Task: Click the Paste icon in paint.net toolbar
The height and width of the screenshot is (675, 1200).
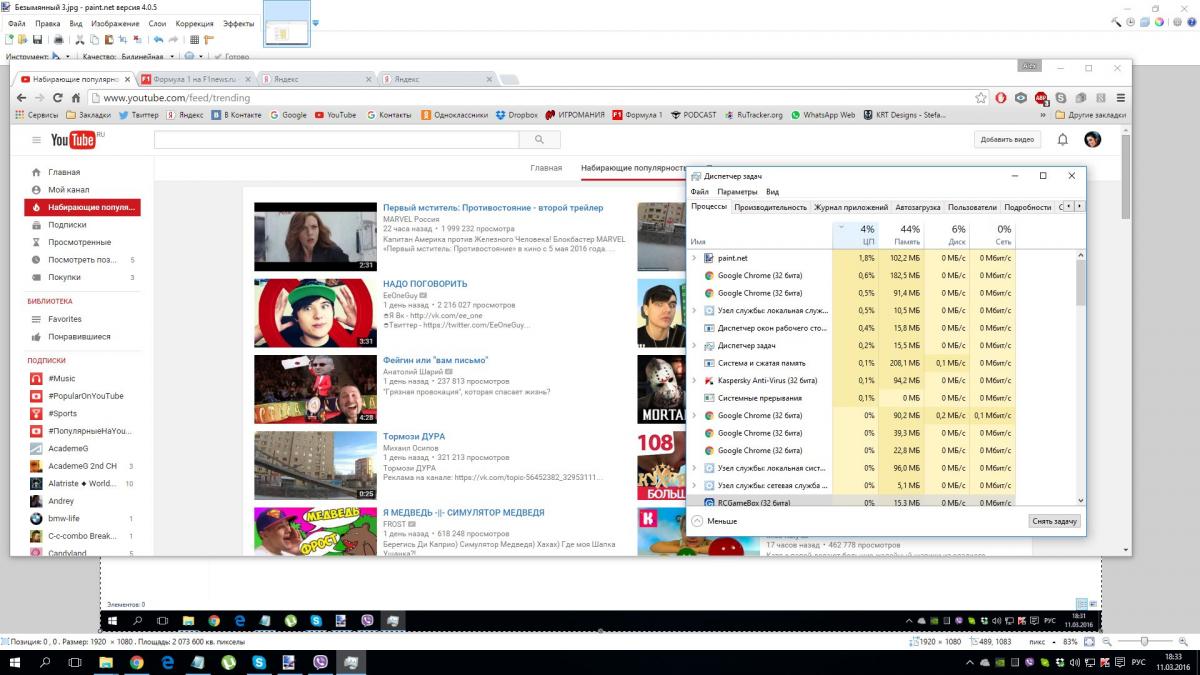Action: (x=108, y=40)
